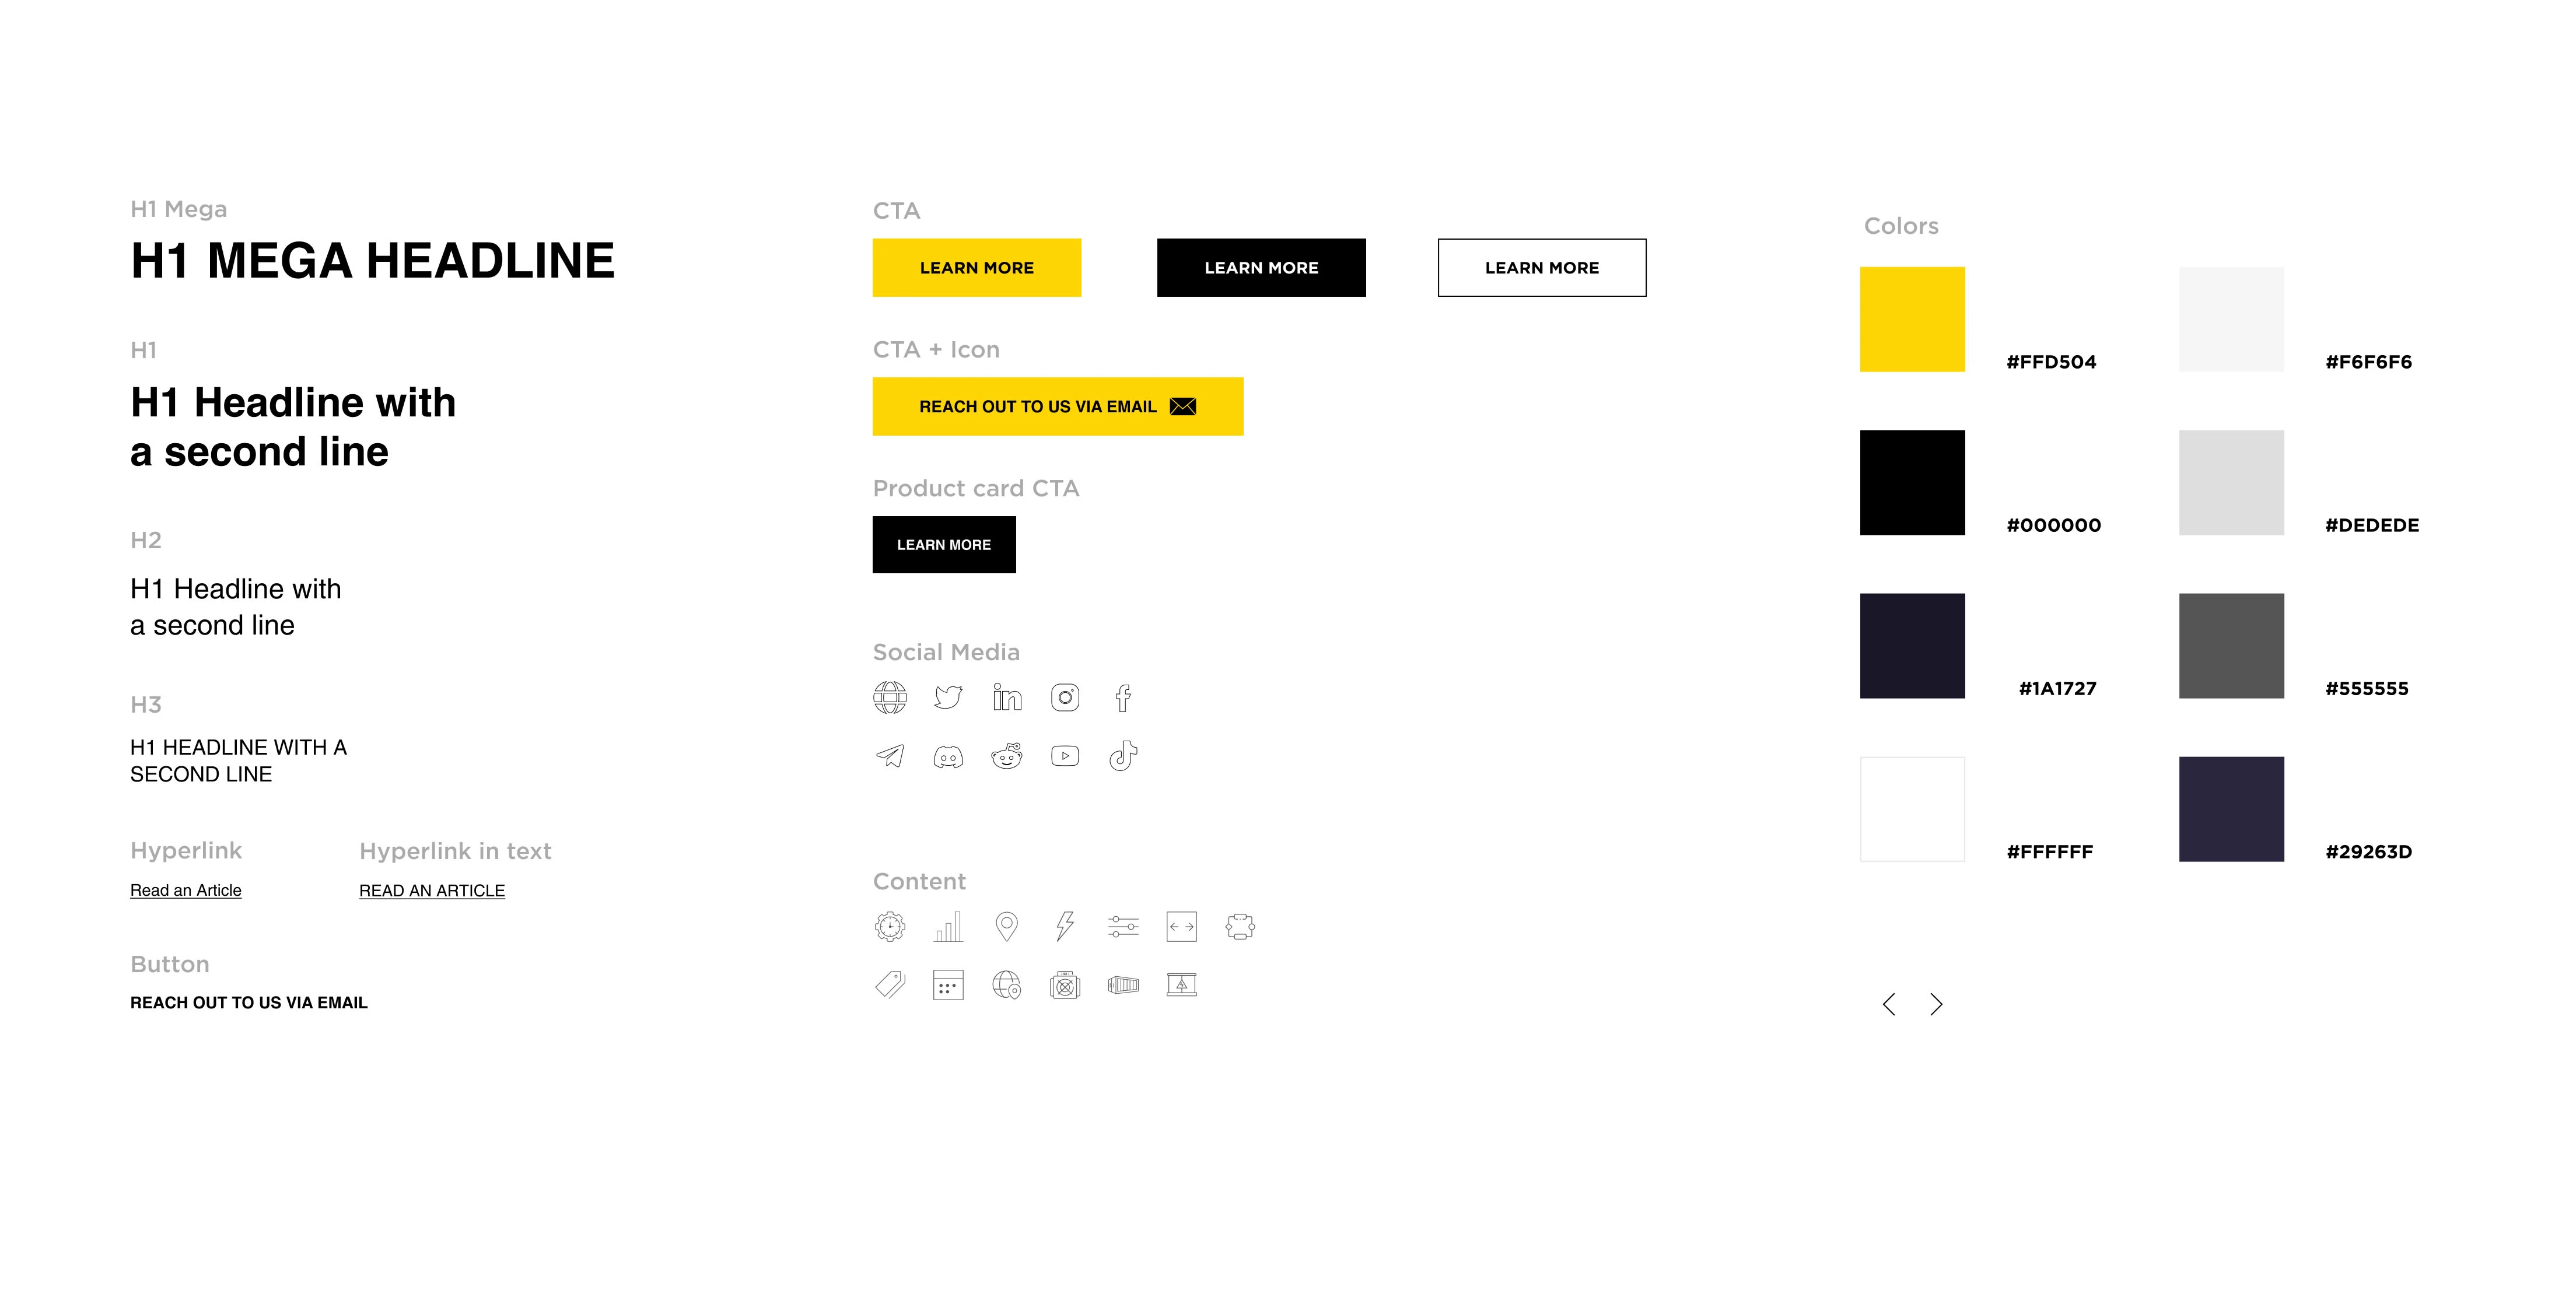Click the bar chart content icon

click(x=946, y=926)
